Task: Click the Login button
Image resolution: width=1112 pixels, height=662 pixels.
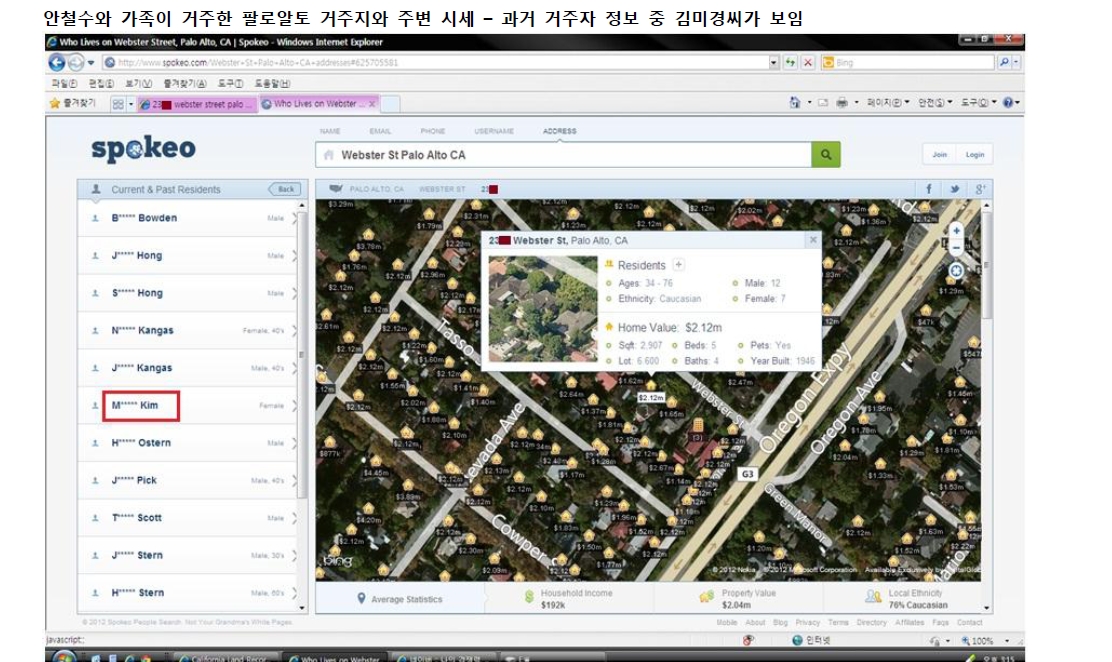Action: 975,154
